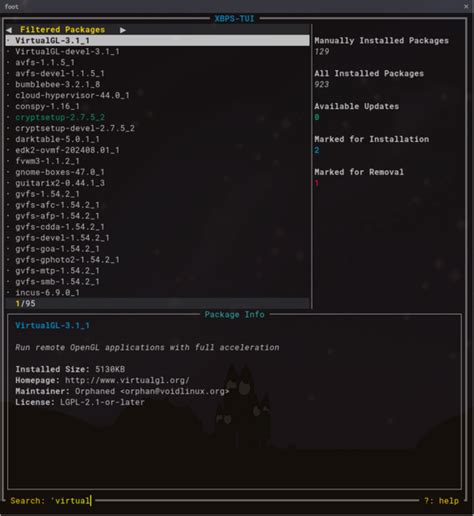Click the right arrow beside Filtered Packages
Image resolution: width=474 pixels, height=516 pixels.
click(x=123, y=30)
